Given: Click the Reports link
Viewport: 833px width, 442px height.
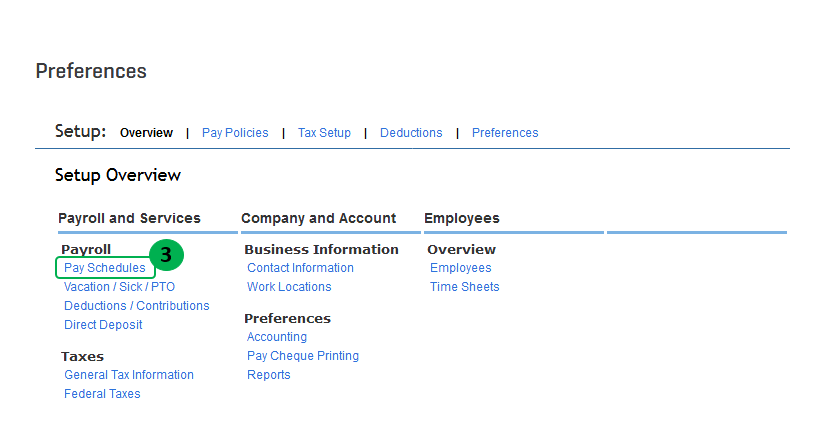Looking at the screenshot, I should (x=269, y=375).
